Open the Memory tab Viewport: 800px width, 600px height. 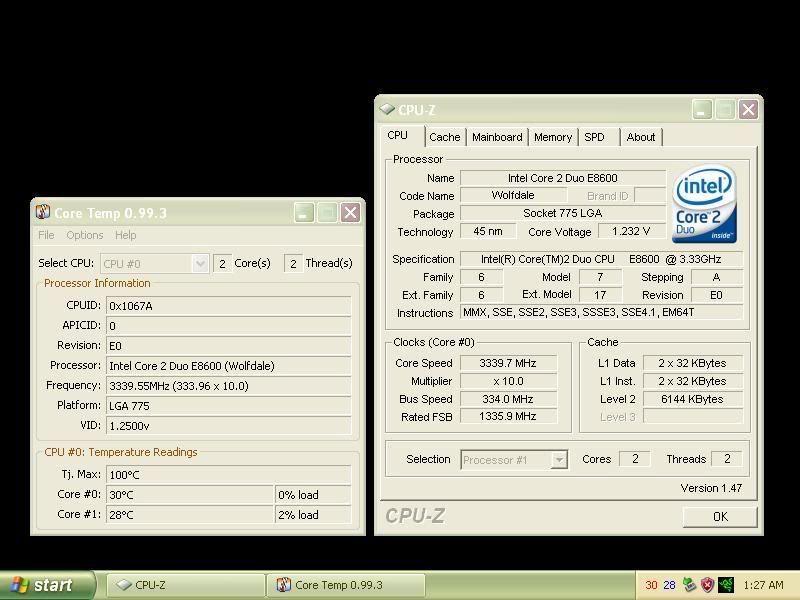pos(553,137)
